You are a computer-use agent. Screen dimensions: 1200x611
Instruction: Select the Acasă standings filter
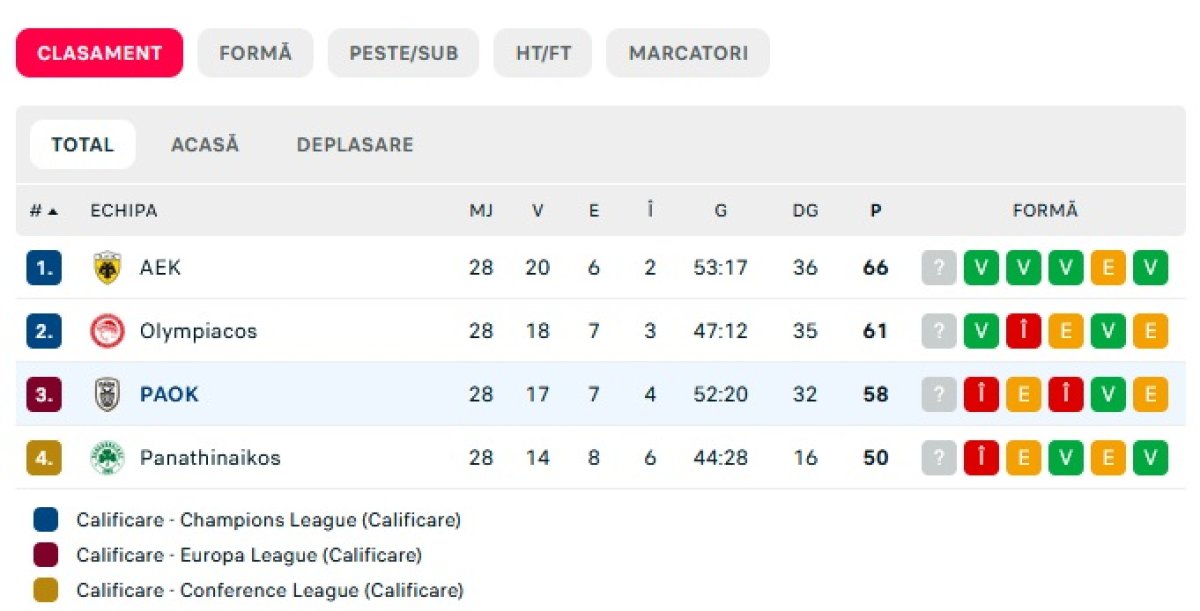pos(205,145)
